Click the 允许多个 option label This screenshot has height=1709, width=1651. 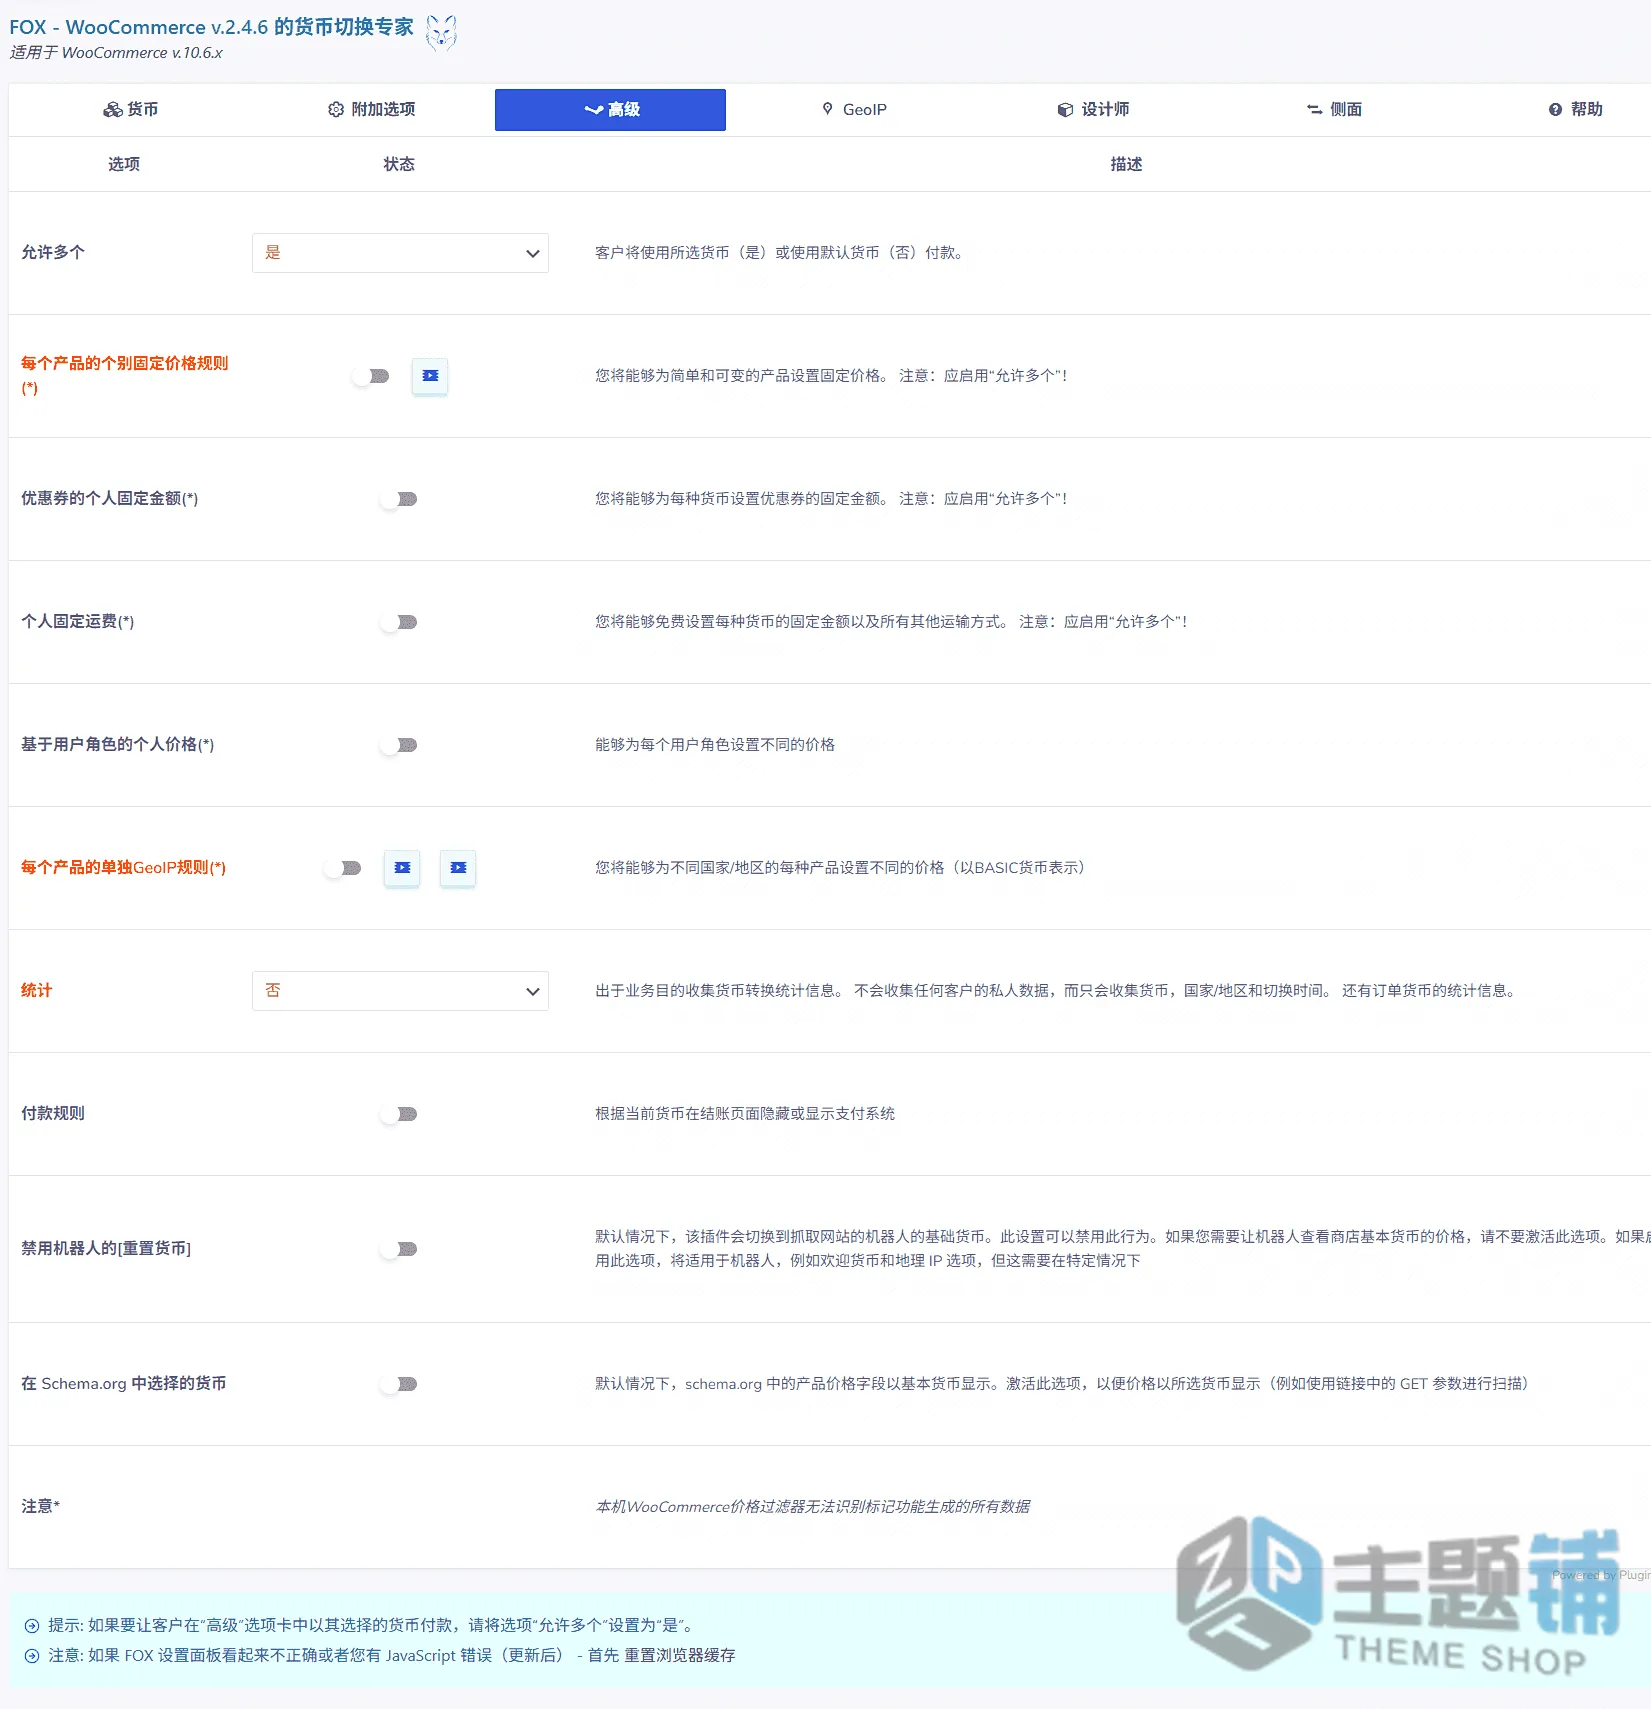(x=53, y=253)
